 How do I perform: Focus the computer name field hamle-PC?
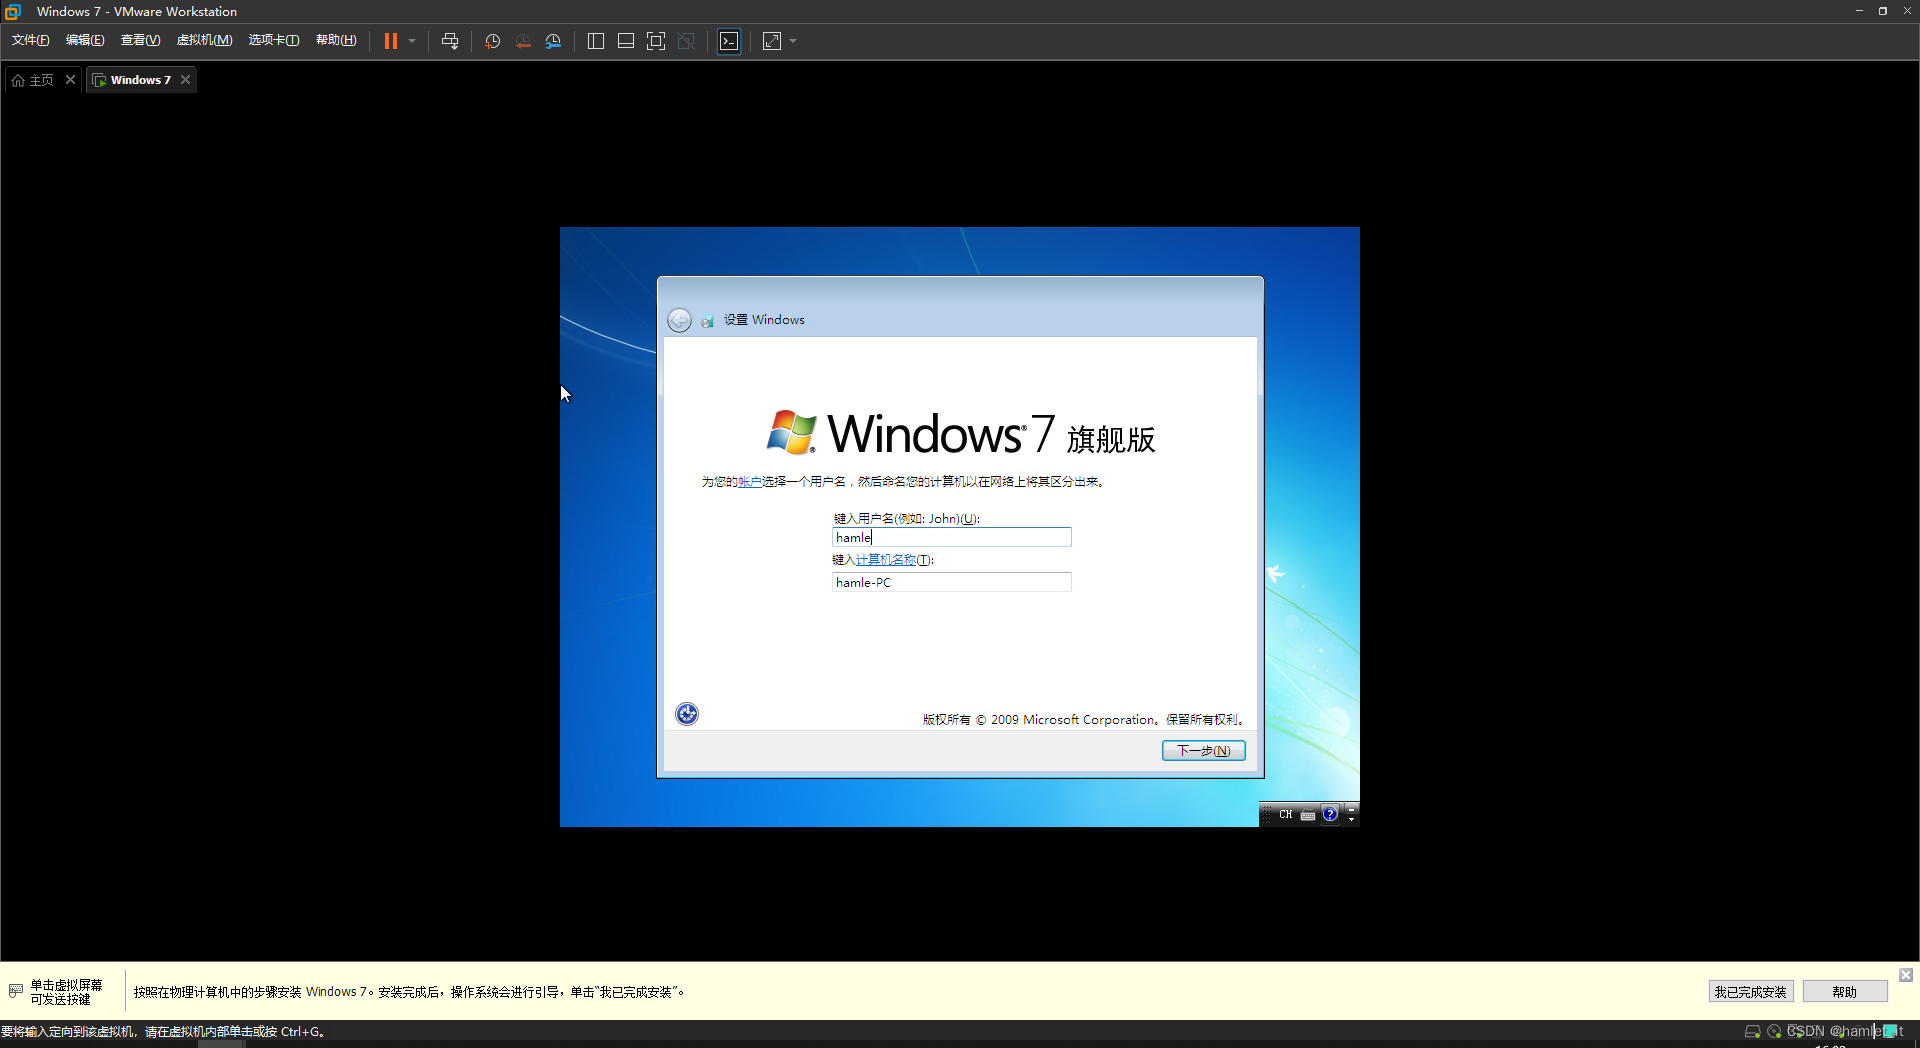(951, 582)
